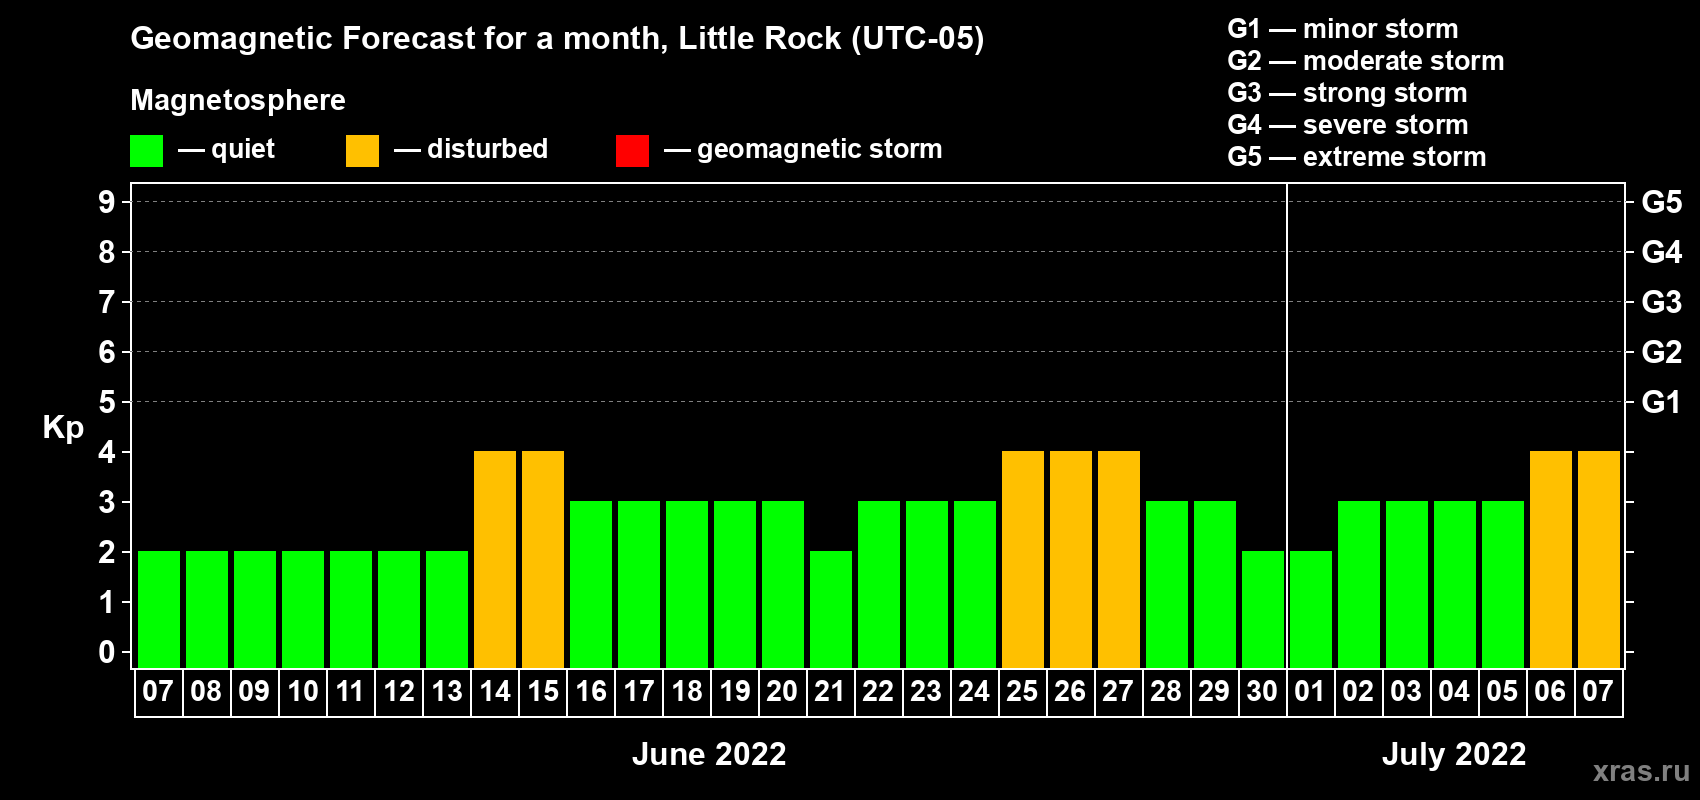Click the '— quiet' legend label

pyautogui.click(x=227, y=149)
